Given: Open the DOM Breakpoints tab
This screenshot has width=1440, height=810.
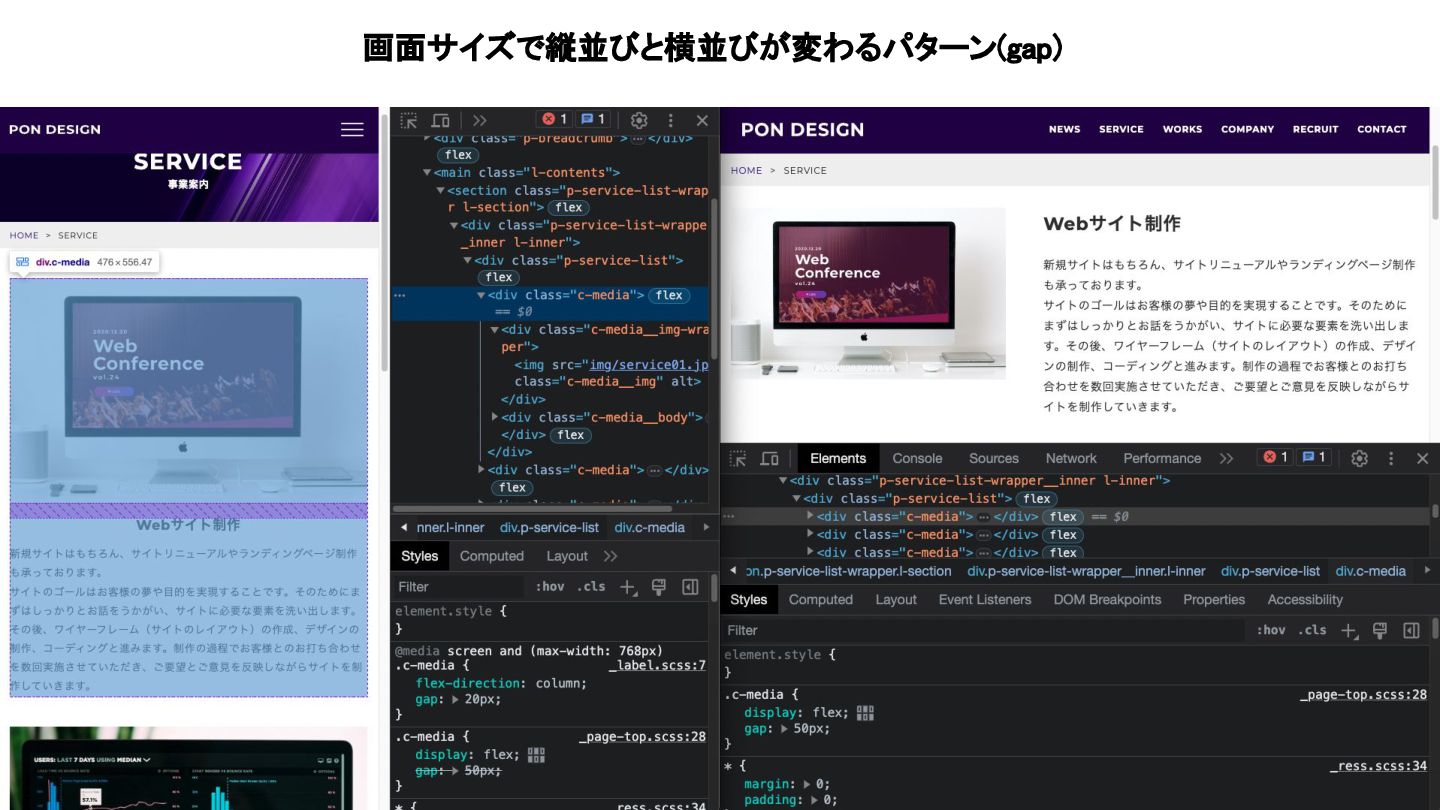Looking at the screenshot, I should point(1107,600).
